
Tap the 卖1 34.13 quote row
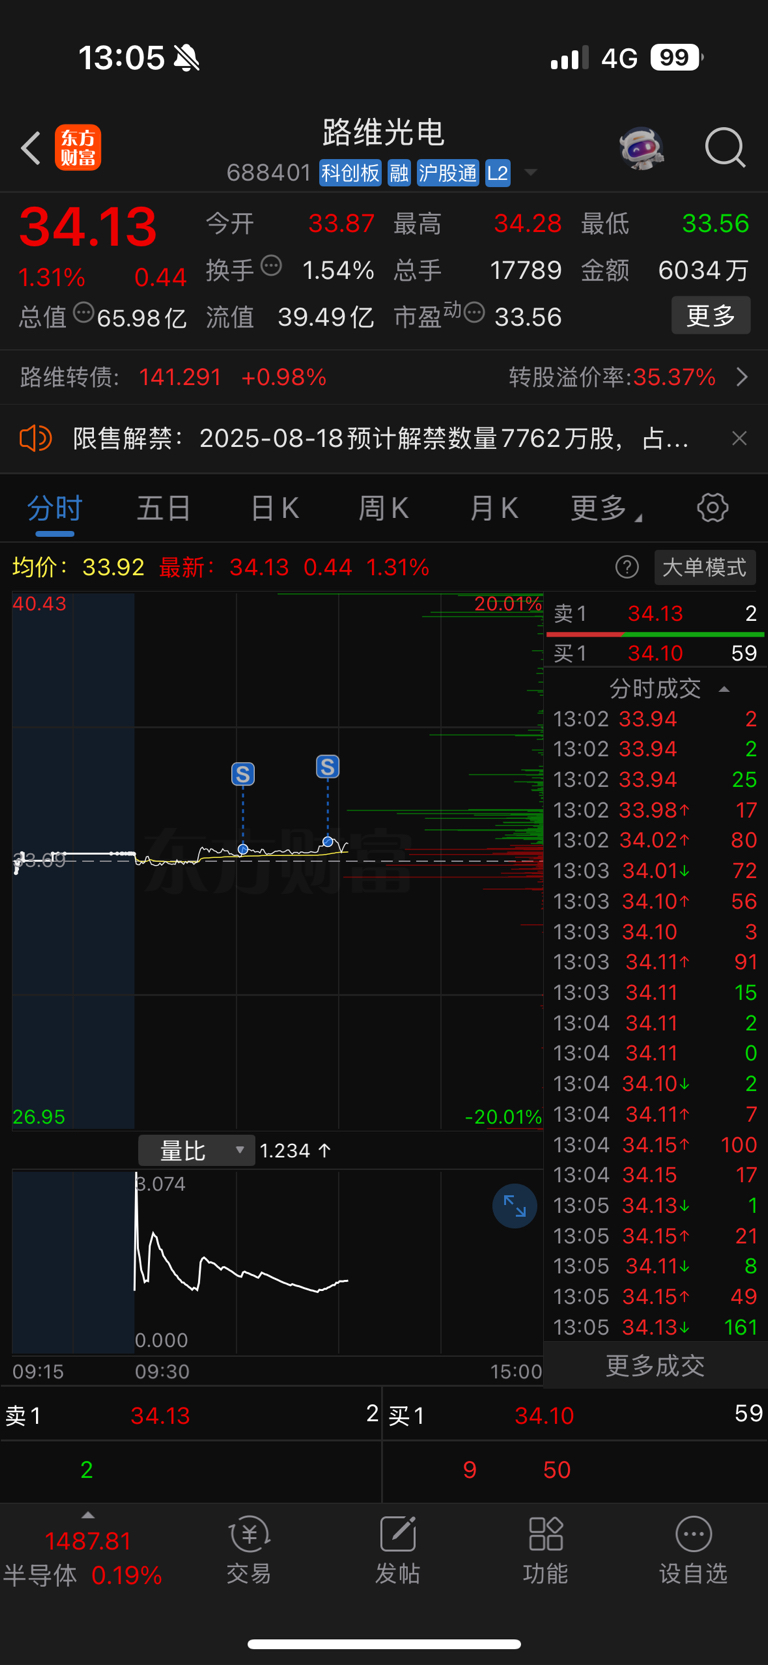[x=656, y=614]
